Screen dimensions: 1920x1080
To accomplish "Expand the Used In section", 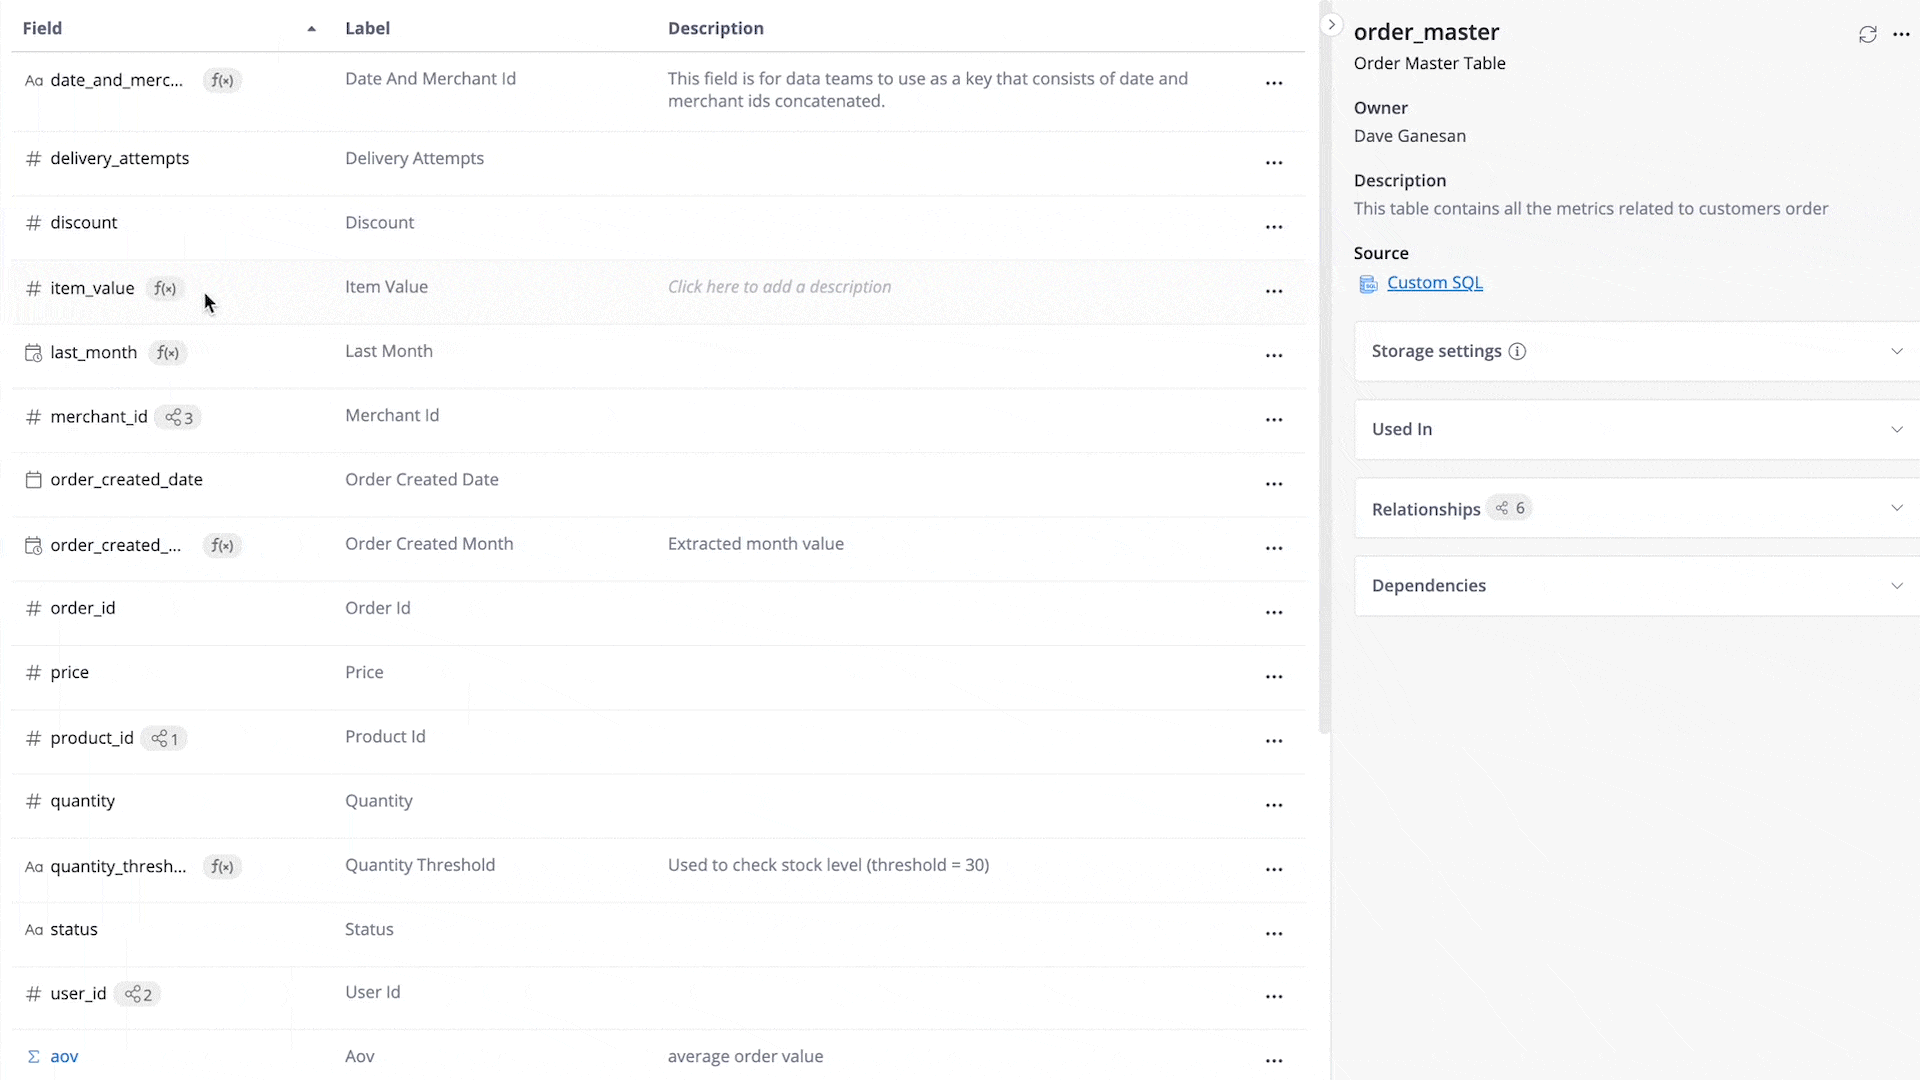I will tap(1896, 430).
